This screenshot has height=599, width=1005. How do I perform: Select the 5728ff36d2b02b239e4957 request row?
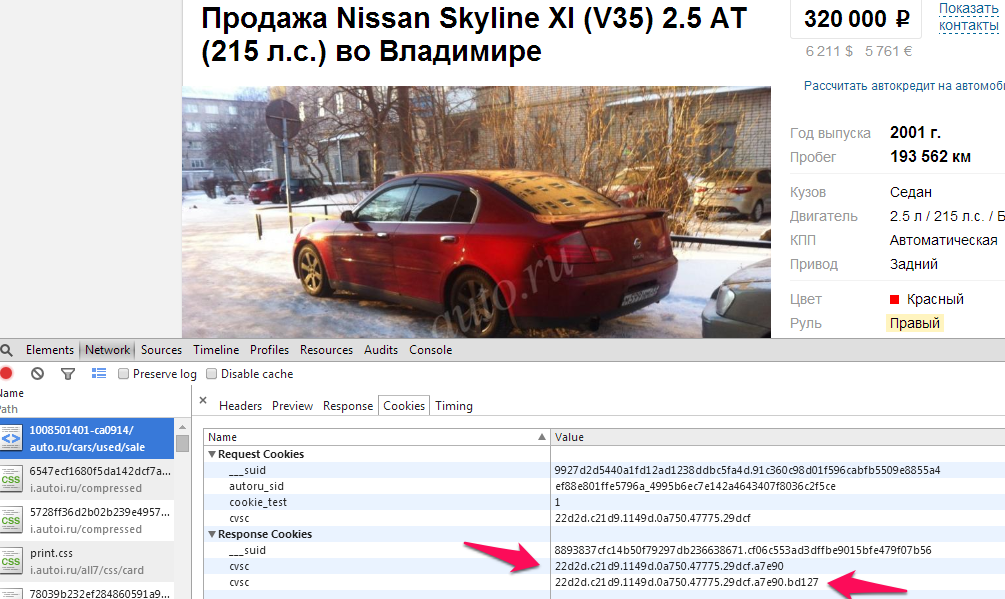(x=87, y=520)
